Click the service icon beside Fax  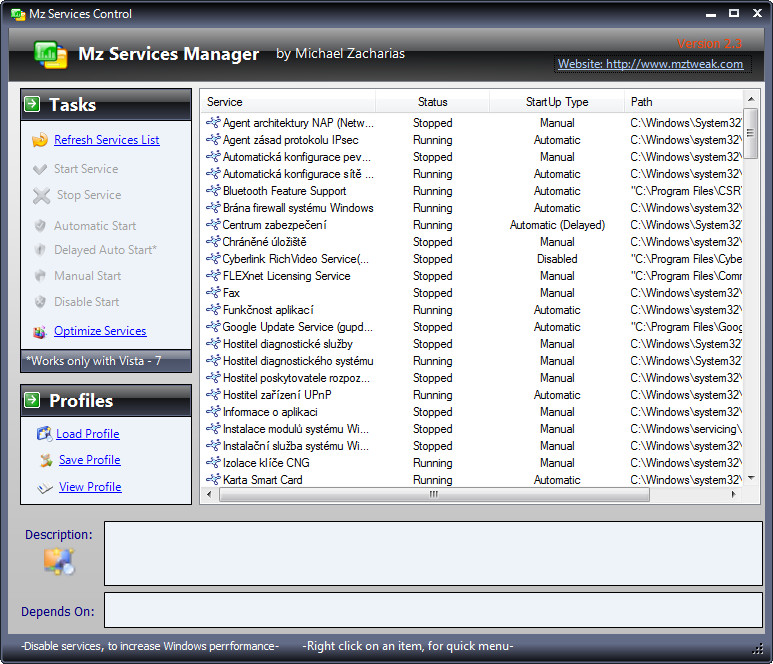point(213,293)
